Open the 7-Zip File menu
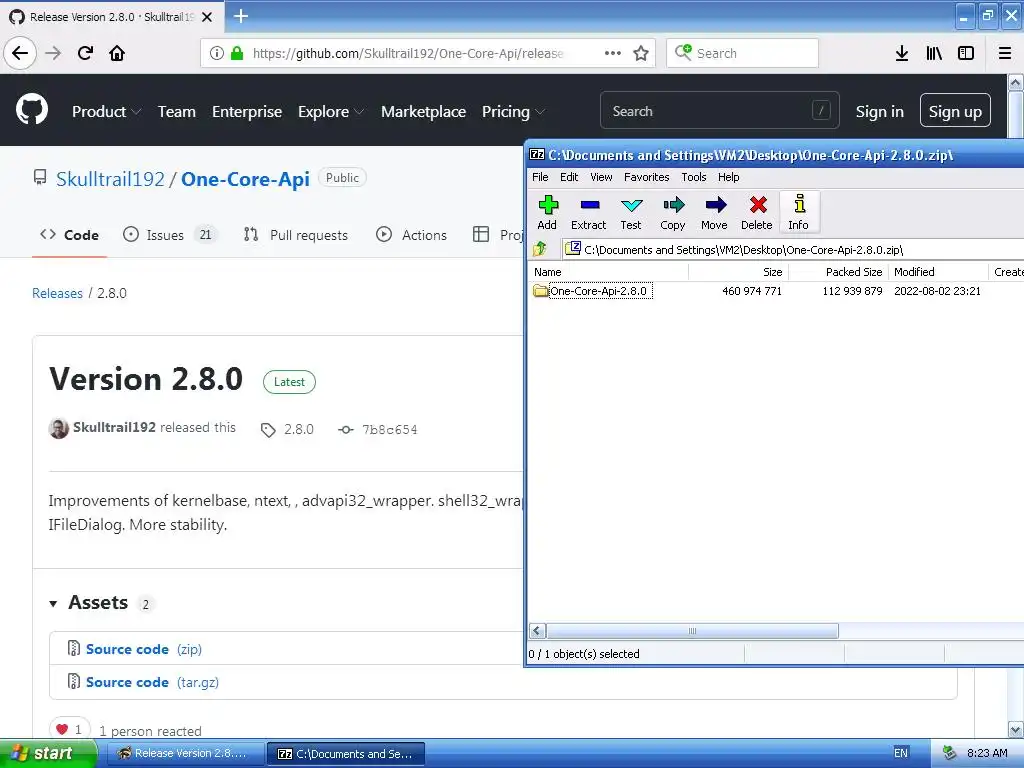Image resolution: width=1024 pixels, height=768 pixels. pyautogui.click(x=540, y=177)
